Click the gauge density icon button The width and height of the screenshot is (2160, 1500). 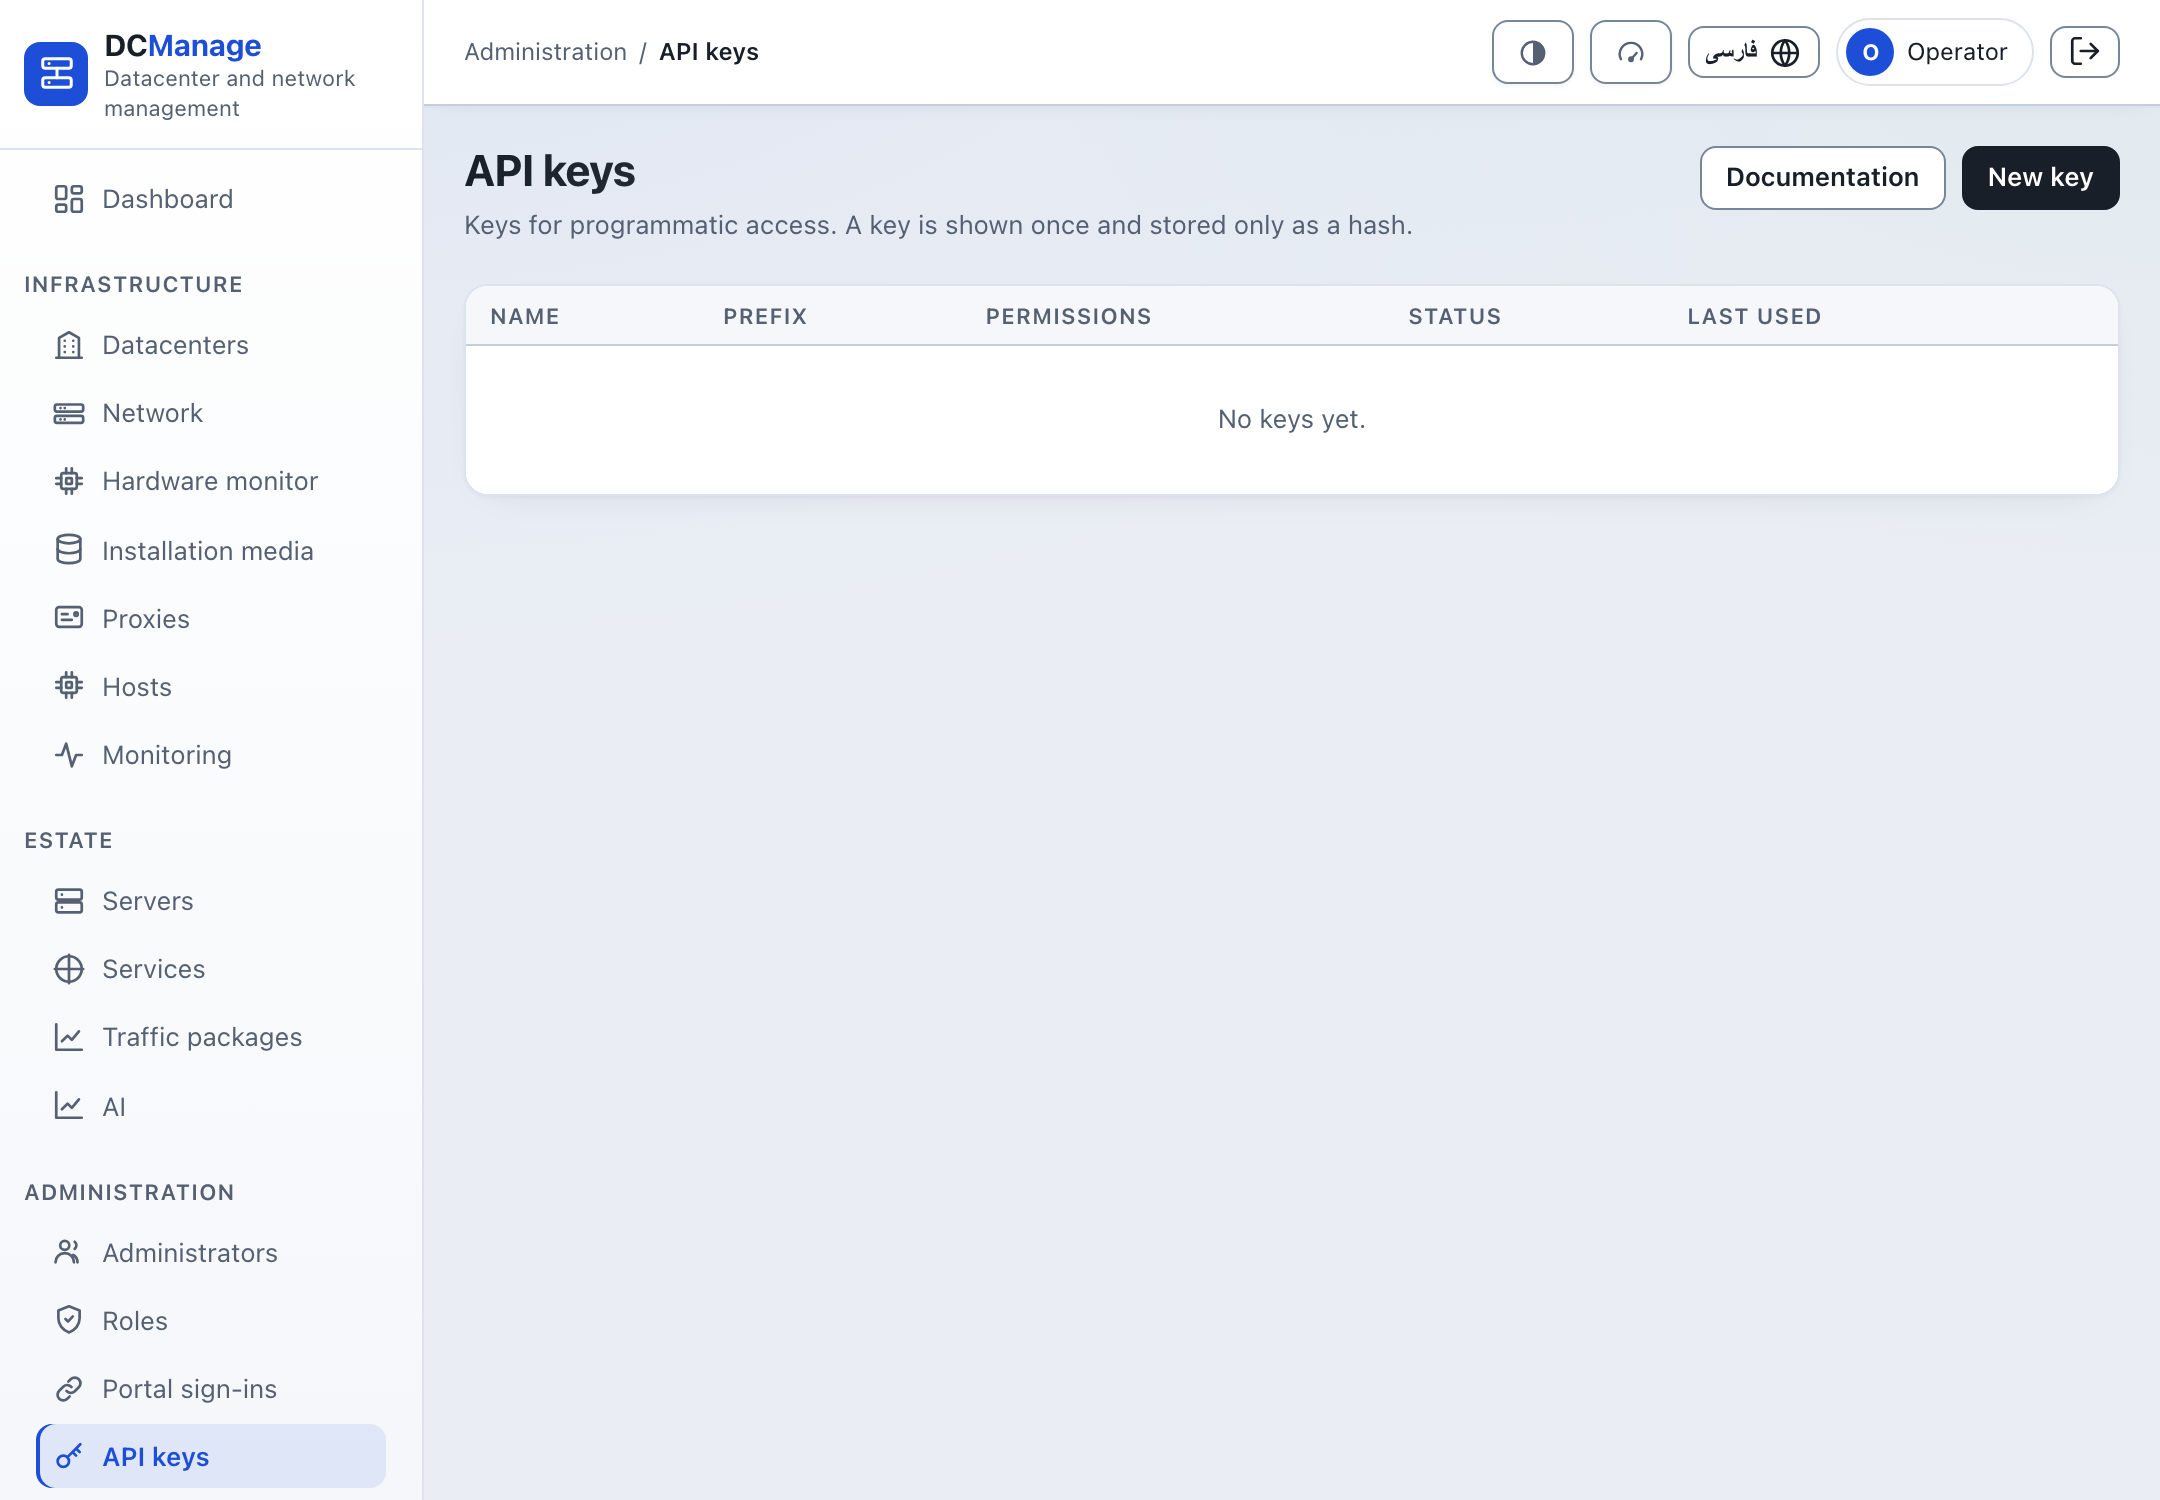1630,52
